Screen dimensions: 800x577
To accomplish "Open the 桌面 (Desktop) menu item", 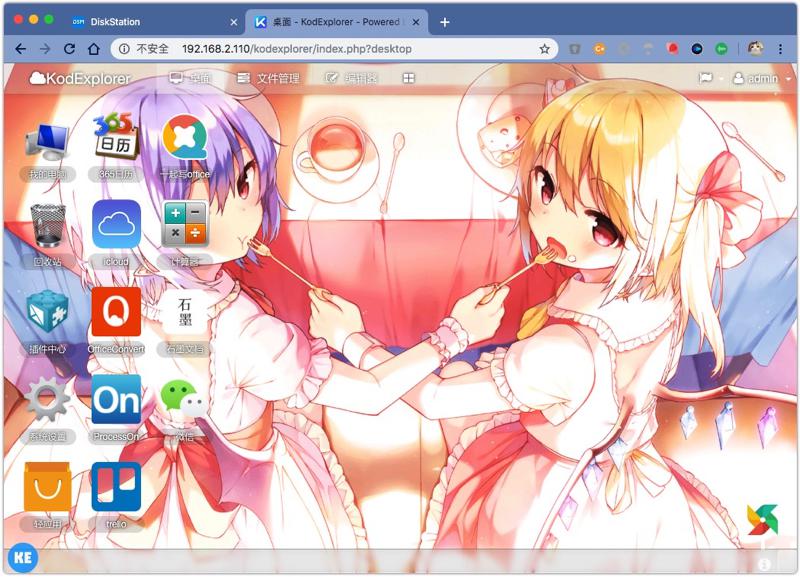I will 190,78.
